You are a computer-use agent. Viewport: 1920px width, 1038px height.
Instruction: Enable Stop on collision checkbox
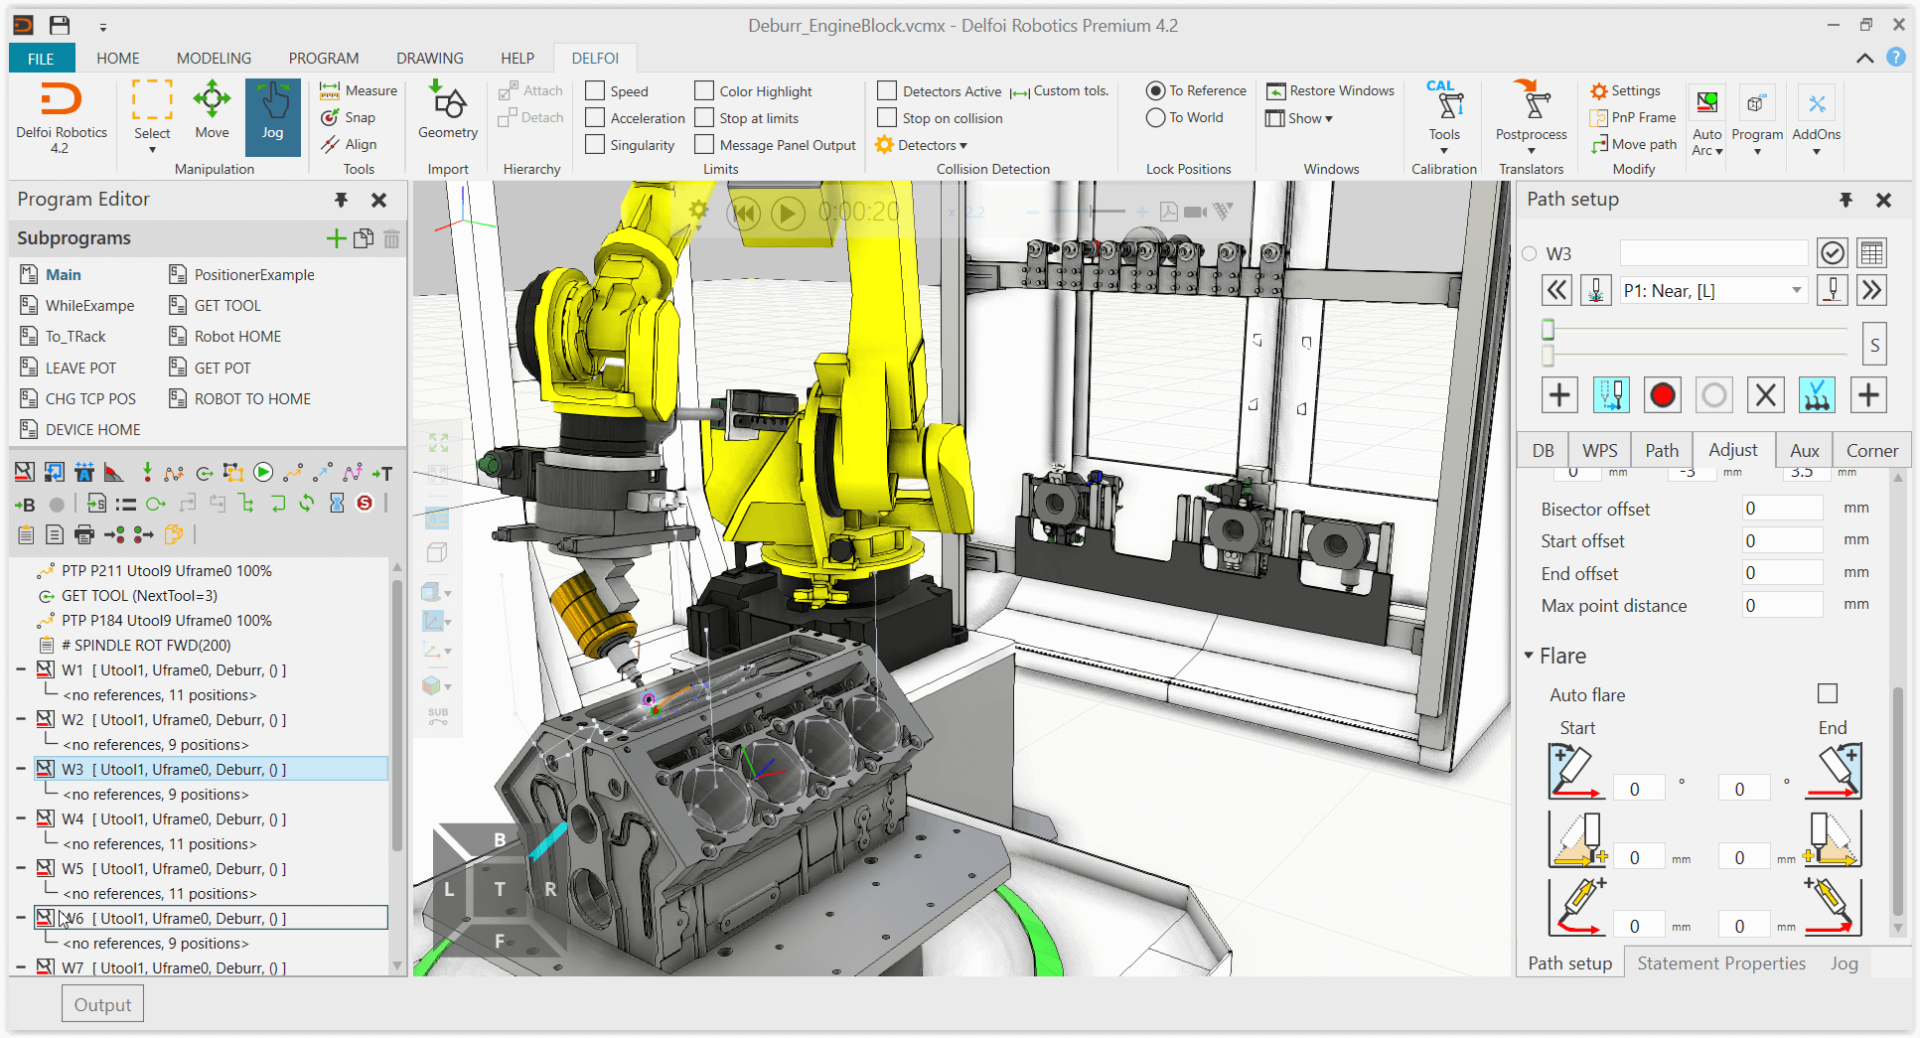(887, 118)
